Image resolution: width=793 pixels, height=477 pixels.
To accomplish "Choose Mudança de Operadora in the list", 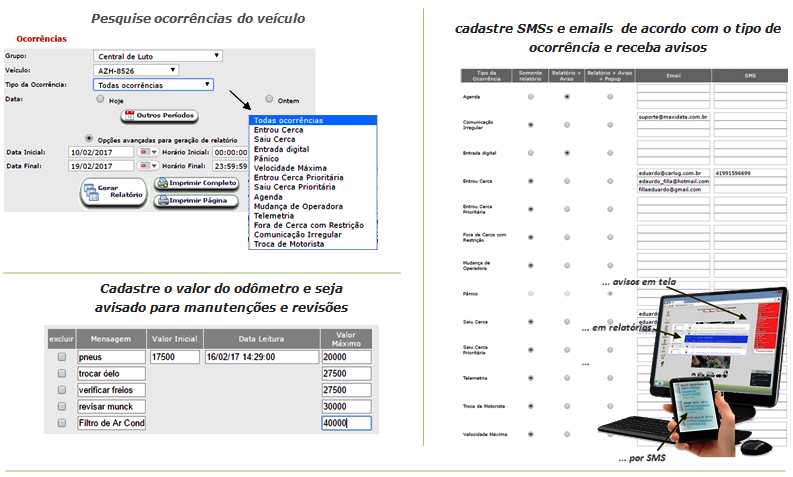I will 313,206.
